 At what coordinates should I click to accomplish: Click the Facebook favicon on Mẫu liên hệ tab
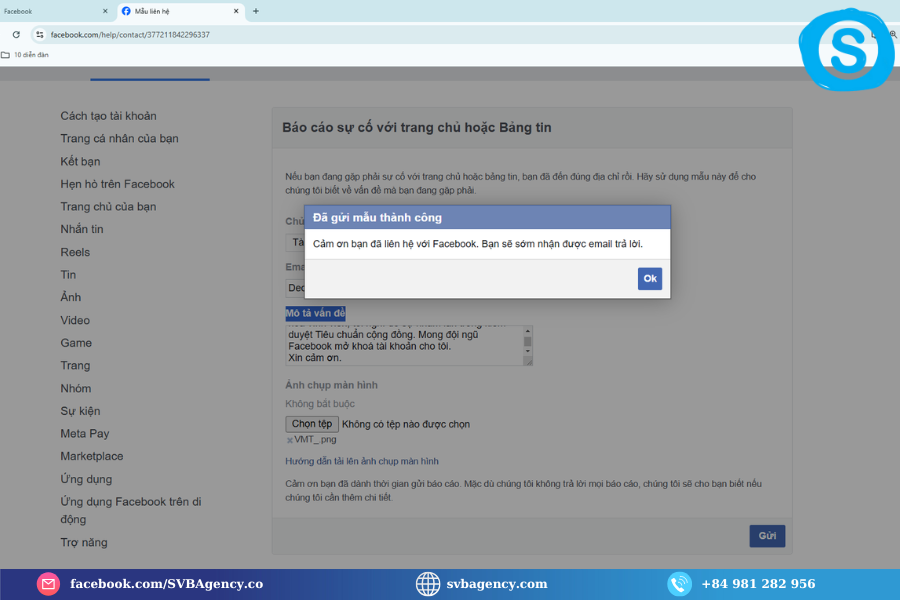[126, 11]
